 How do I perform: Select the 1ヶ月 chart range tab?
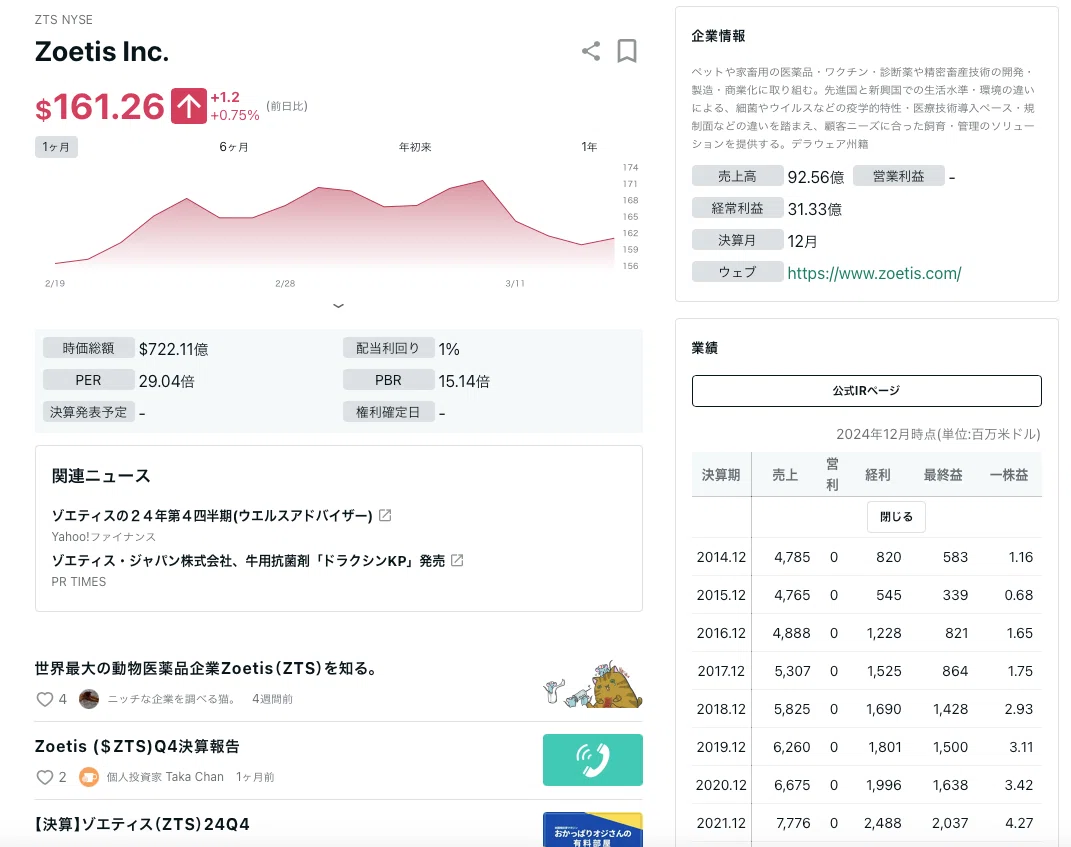(x=56, y=147)
